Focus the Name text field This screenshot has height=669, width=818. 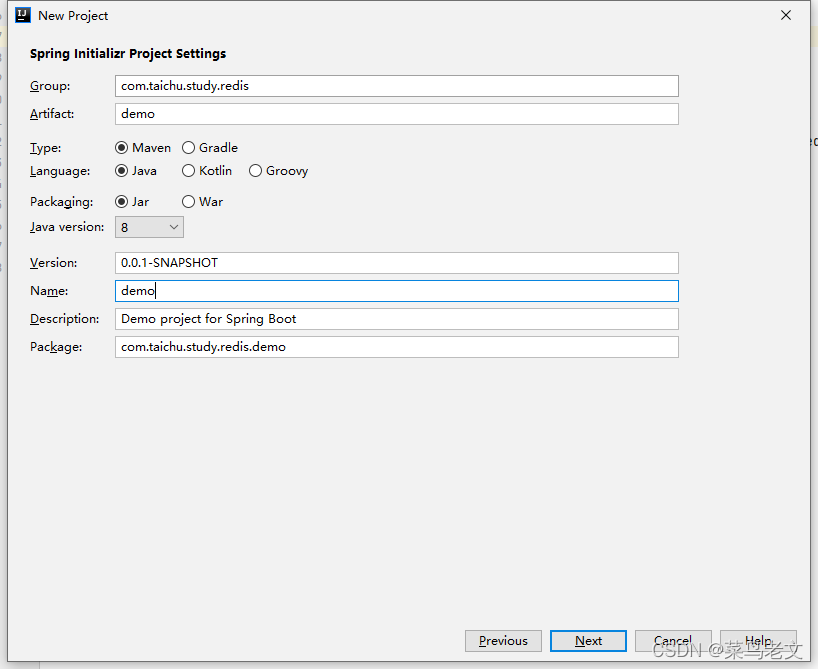click(x=396, y=291)
